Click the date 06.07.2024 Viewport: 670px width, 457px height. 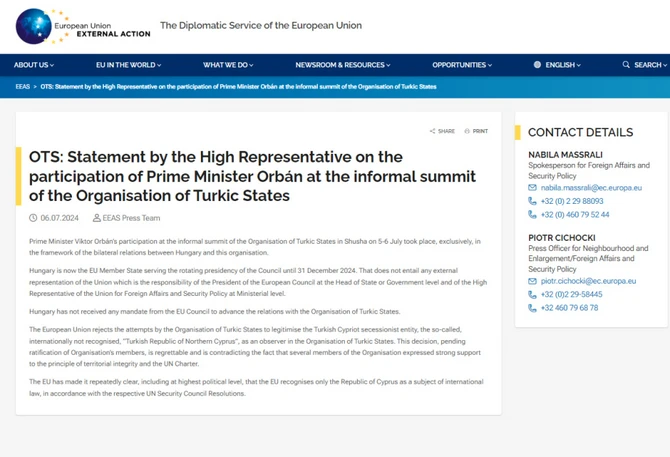point(59,218)
